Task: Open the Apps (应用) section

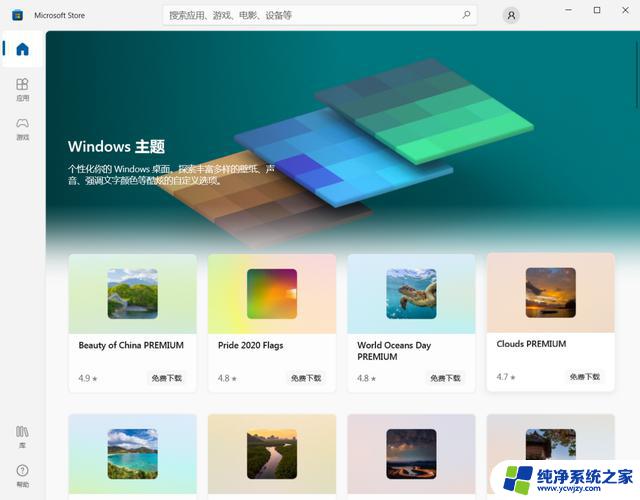Action: coord(22,90)
